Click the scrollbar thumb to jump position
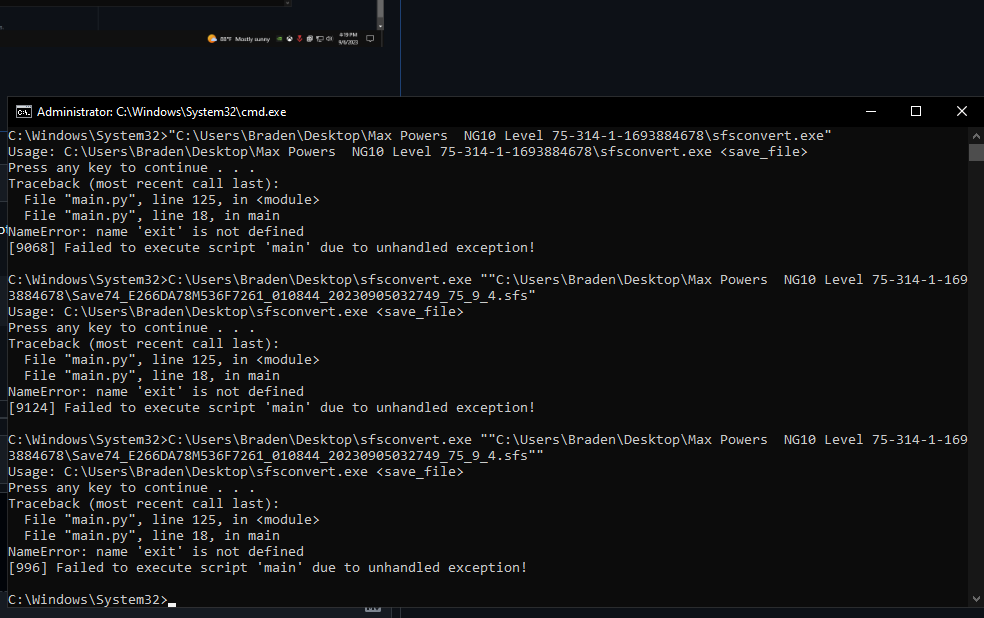This screenshot has height=618, width=984. click(x=973, y=153)
